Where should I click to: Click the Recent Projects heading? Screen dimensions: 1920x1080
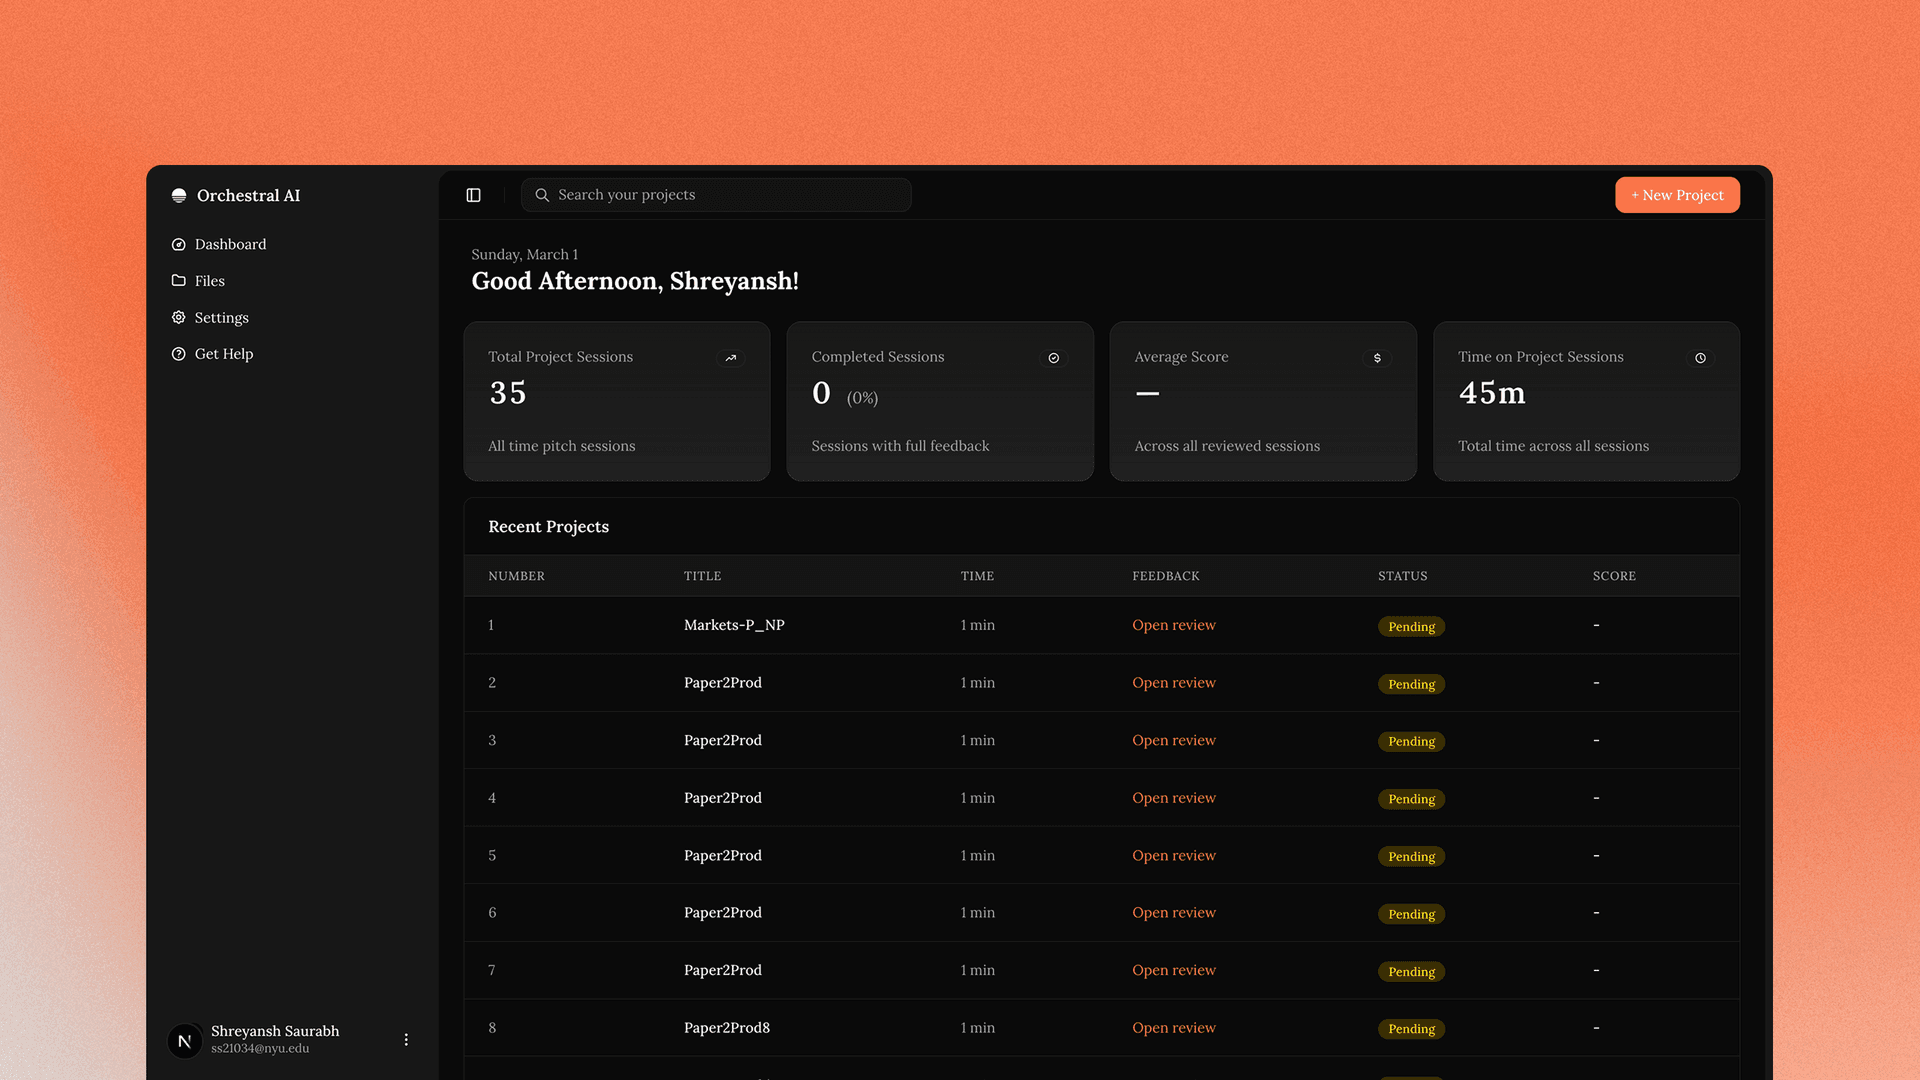548,527
